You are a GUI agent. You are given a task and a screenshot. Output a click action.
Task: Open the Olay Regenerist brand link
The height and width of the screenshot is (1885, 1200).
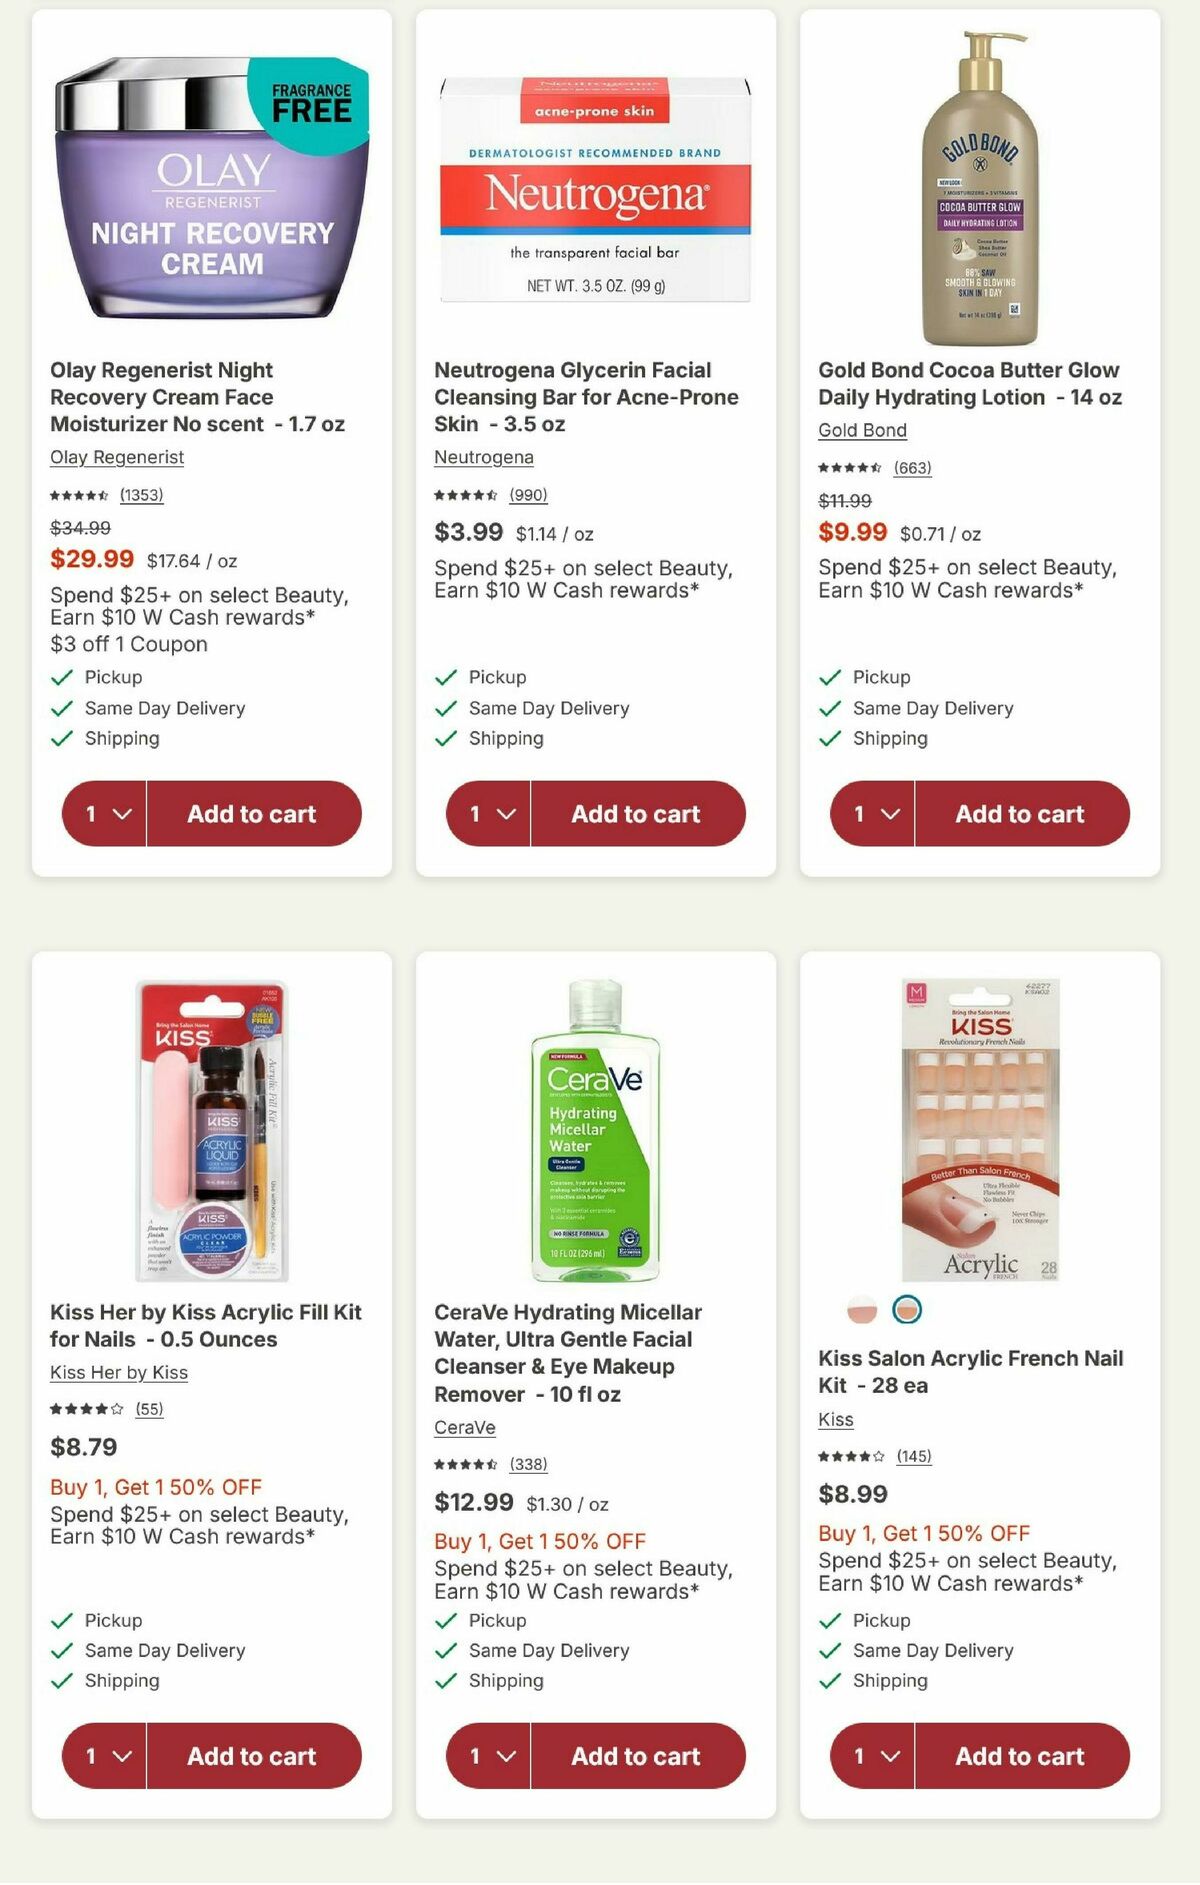pyautogui.click(x=116, y=457)
